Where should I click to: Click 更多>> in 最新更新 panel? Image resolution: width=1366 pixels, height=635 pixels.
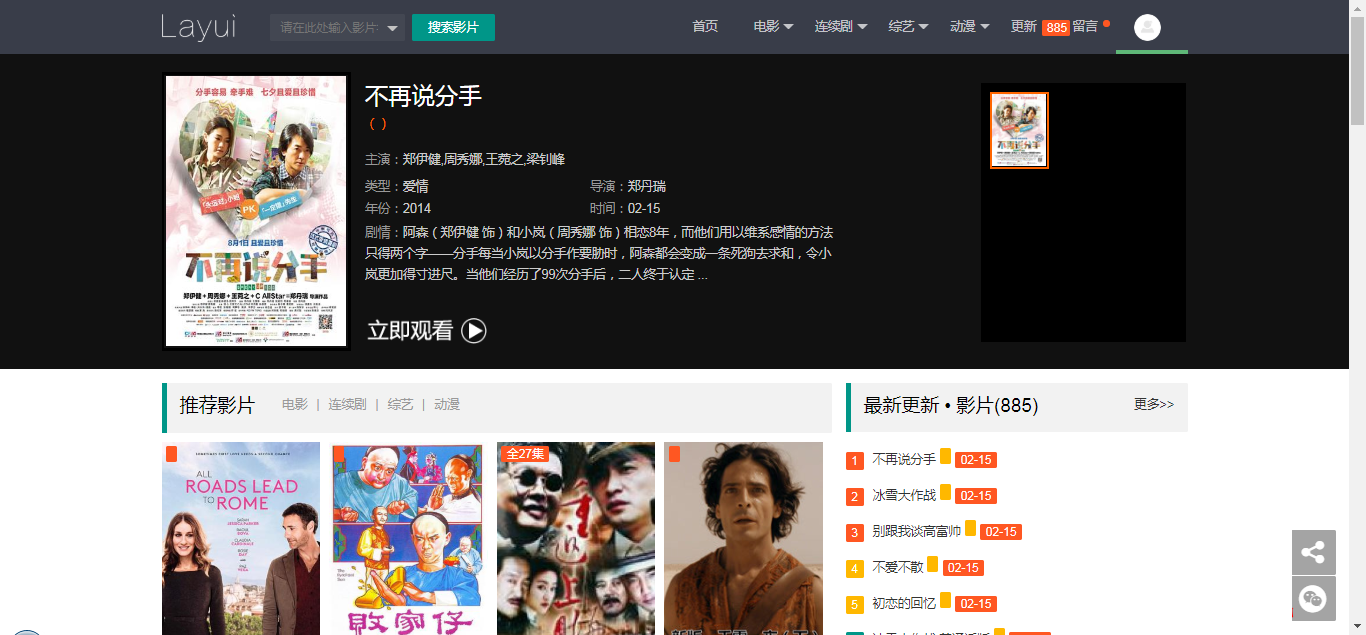click(1154, 405)
